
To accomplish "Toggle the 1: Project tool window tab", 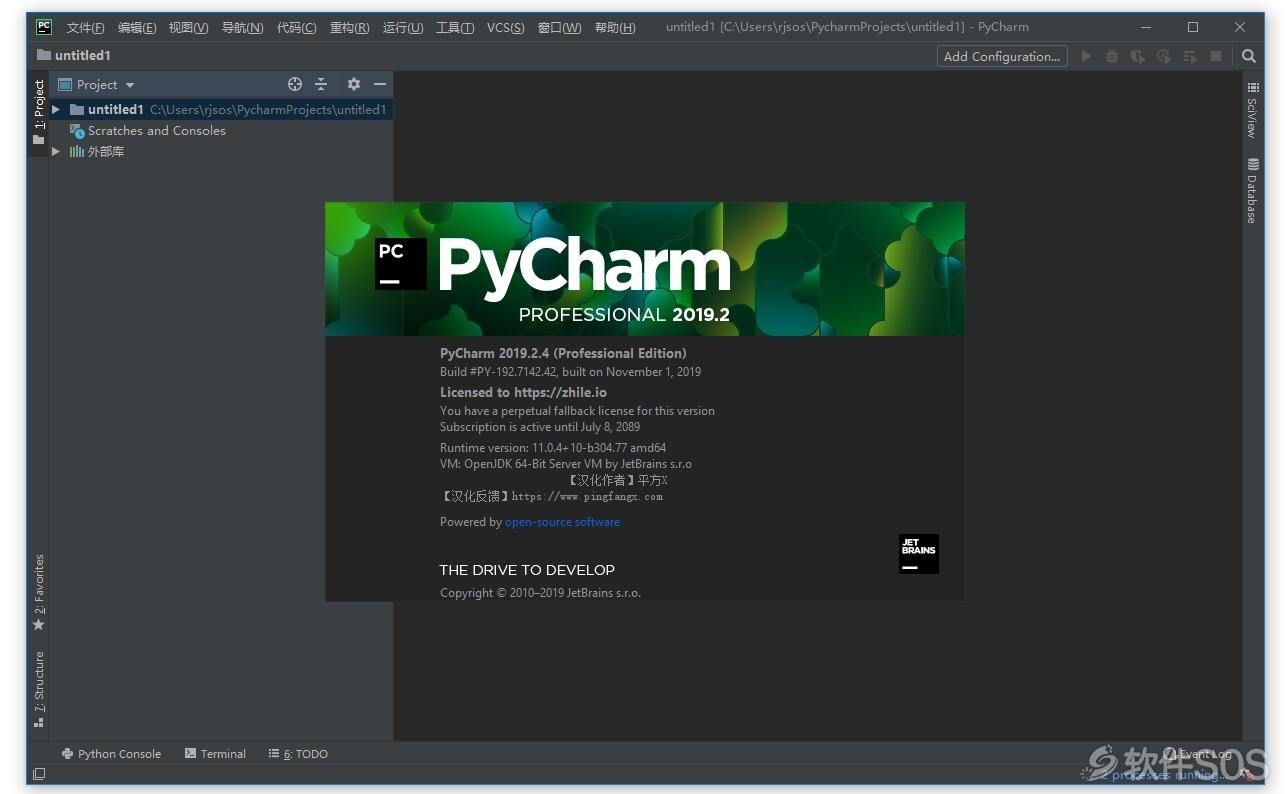I will click(x=39, y=113).
